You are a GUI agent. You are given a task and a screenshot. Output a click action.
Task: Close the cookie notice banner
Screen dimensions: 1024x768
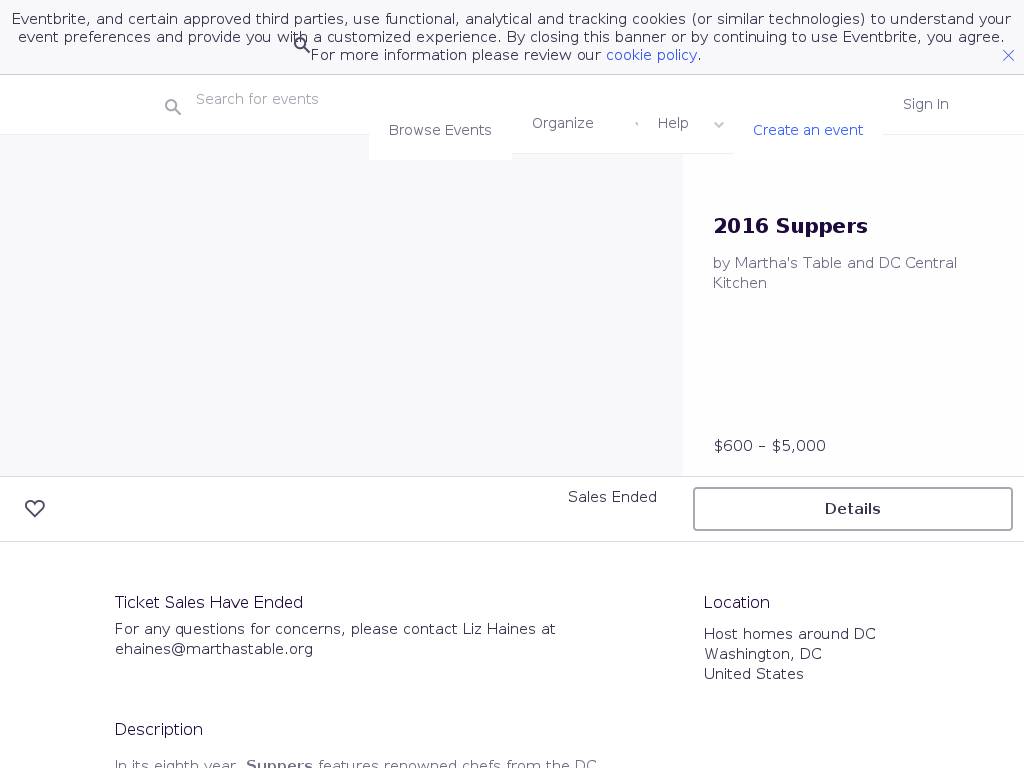coord(1008,56)
